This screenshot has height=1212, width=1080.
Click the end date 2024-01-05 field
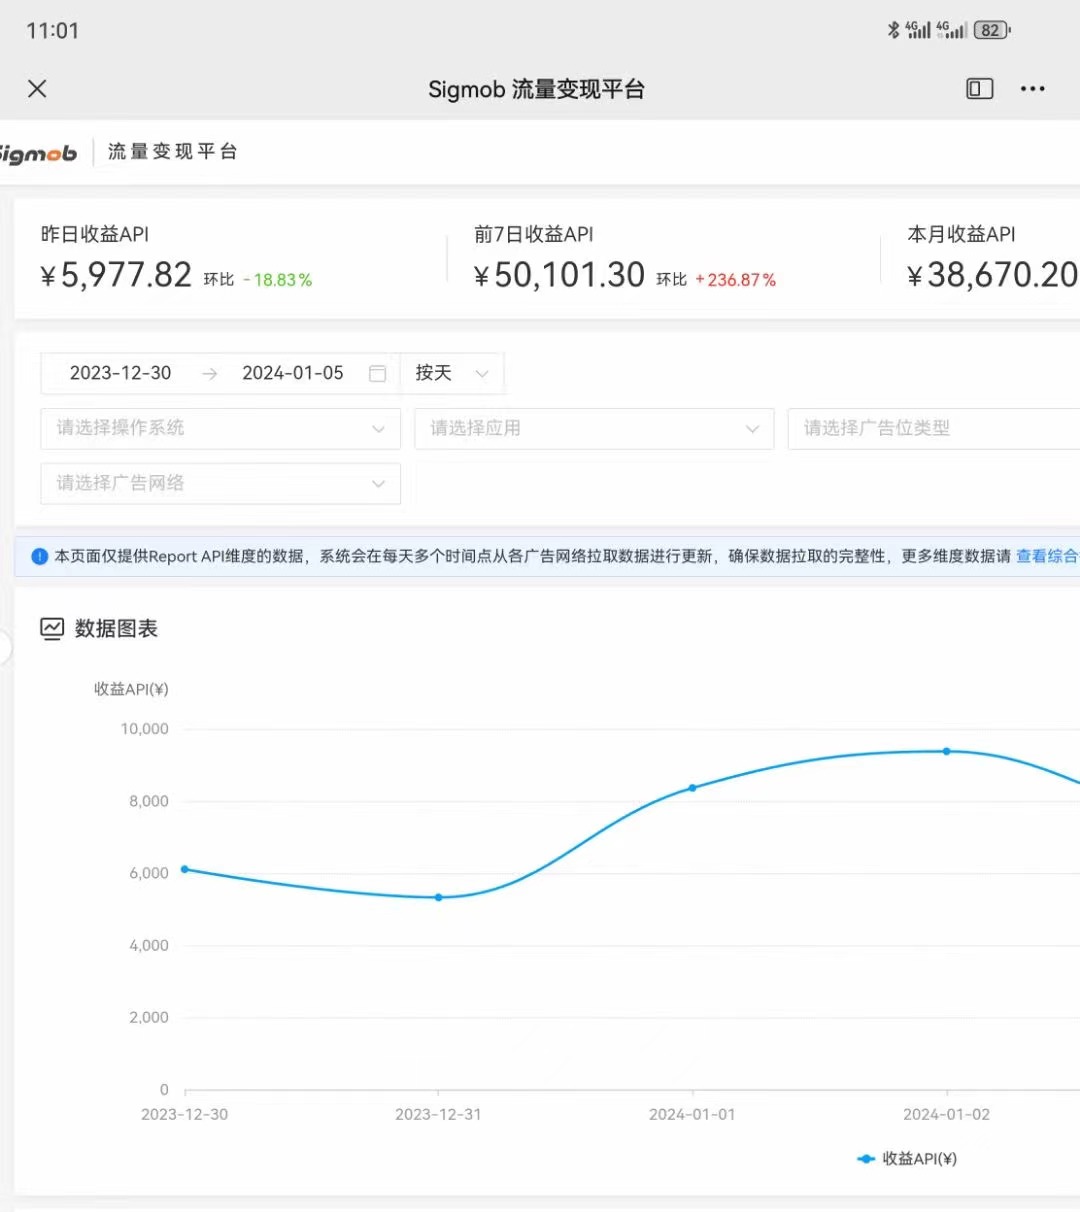(292, 373)
